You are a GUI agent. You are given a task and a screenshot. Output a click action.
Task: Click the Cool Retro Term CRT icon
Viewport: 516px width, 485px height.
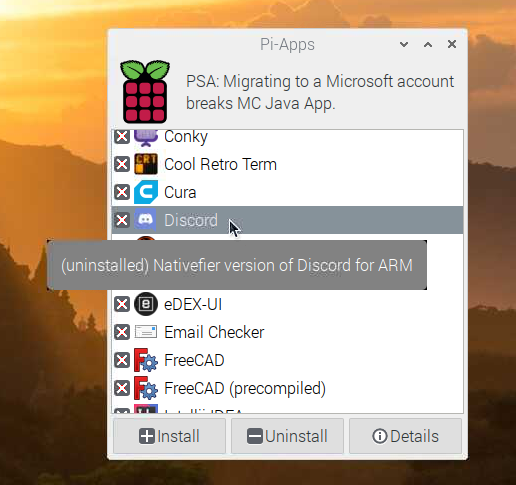click(146, 164)
